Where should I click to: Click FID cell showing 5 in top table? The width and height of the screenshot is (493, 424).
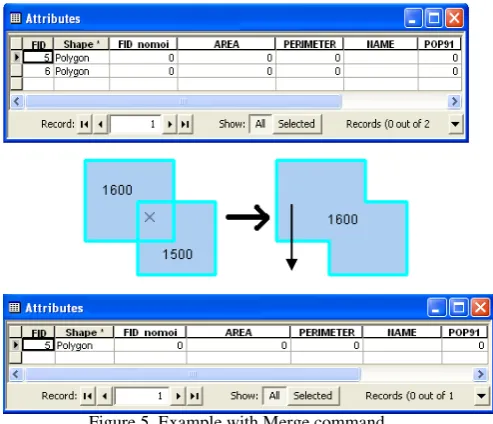[38, 58]
